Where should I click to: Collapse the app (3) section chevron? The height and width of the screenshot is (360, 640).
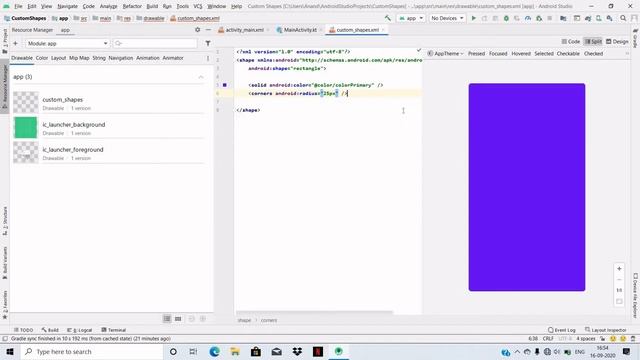201,77
